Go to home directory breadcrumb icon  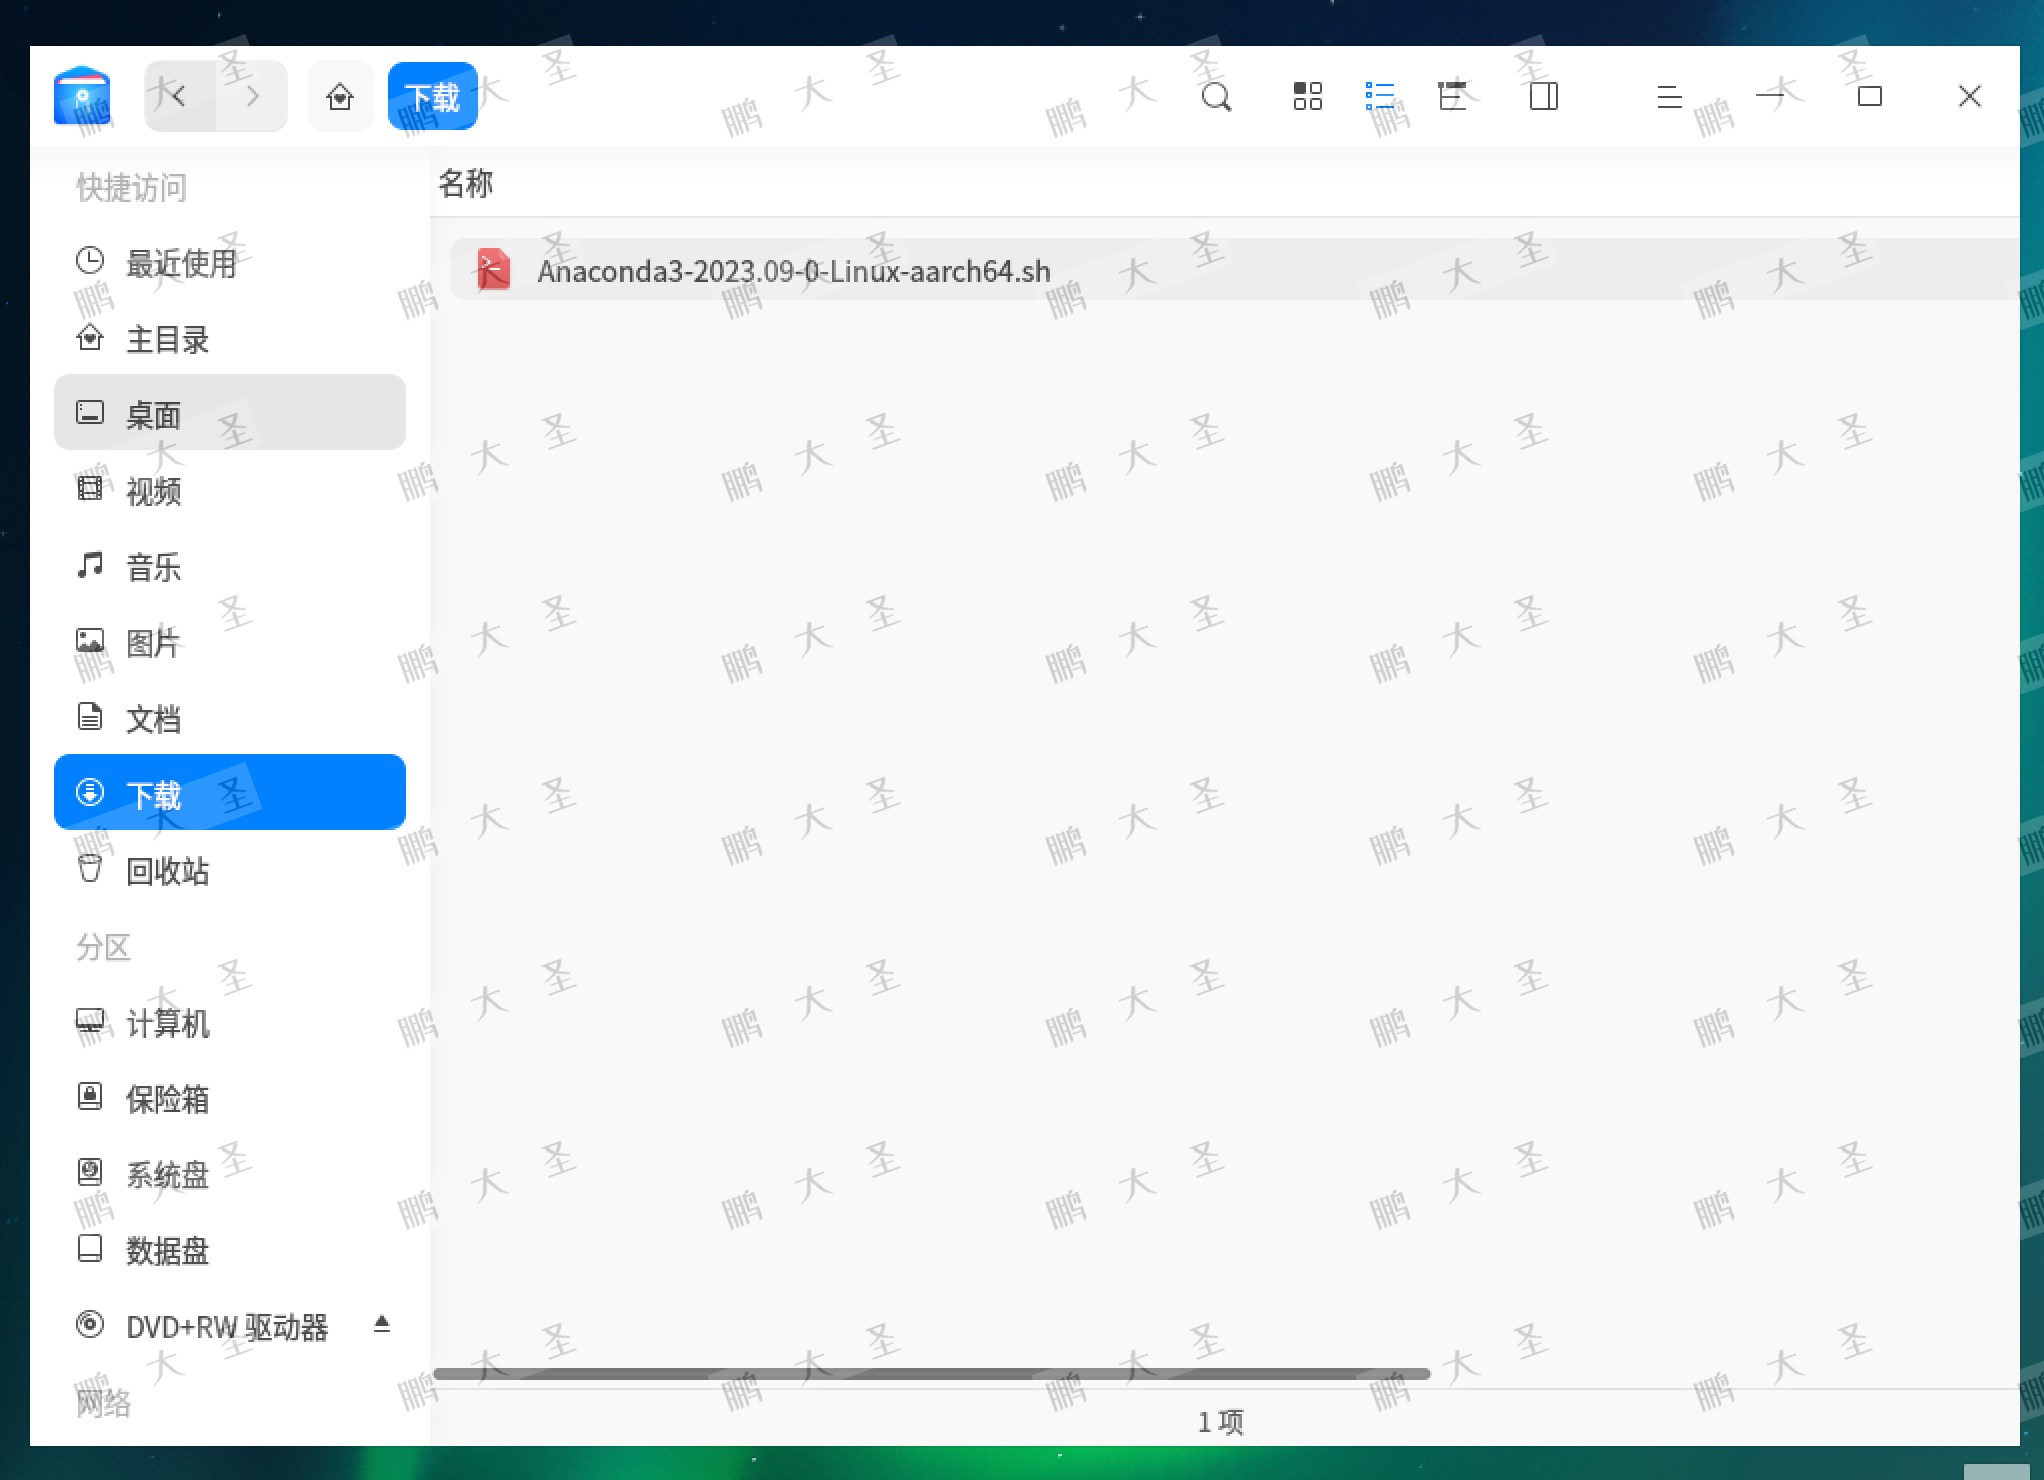pyautogui.click(x=340, y=97)
